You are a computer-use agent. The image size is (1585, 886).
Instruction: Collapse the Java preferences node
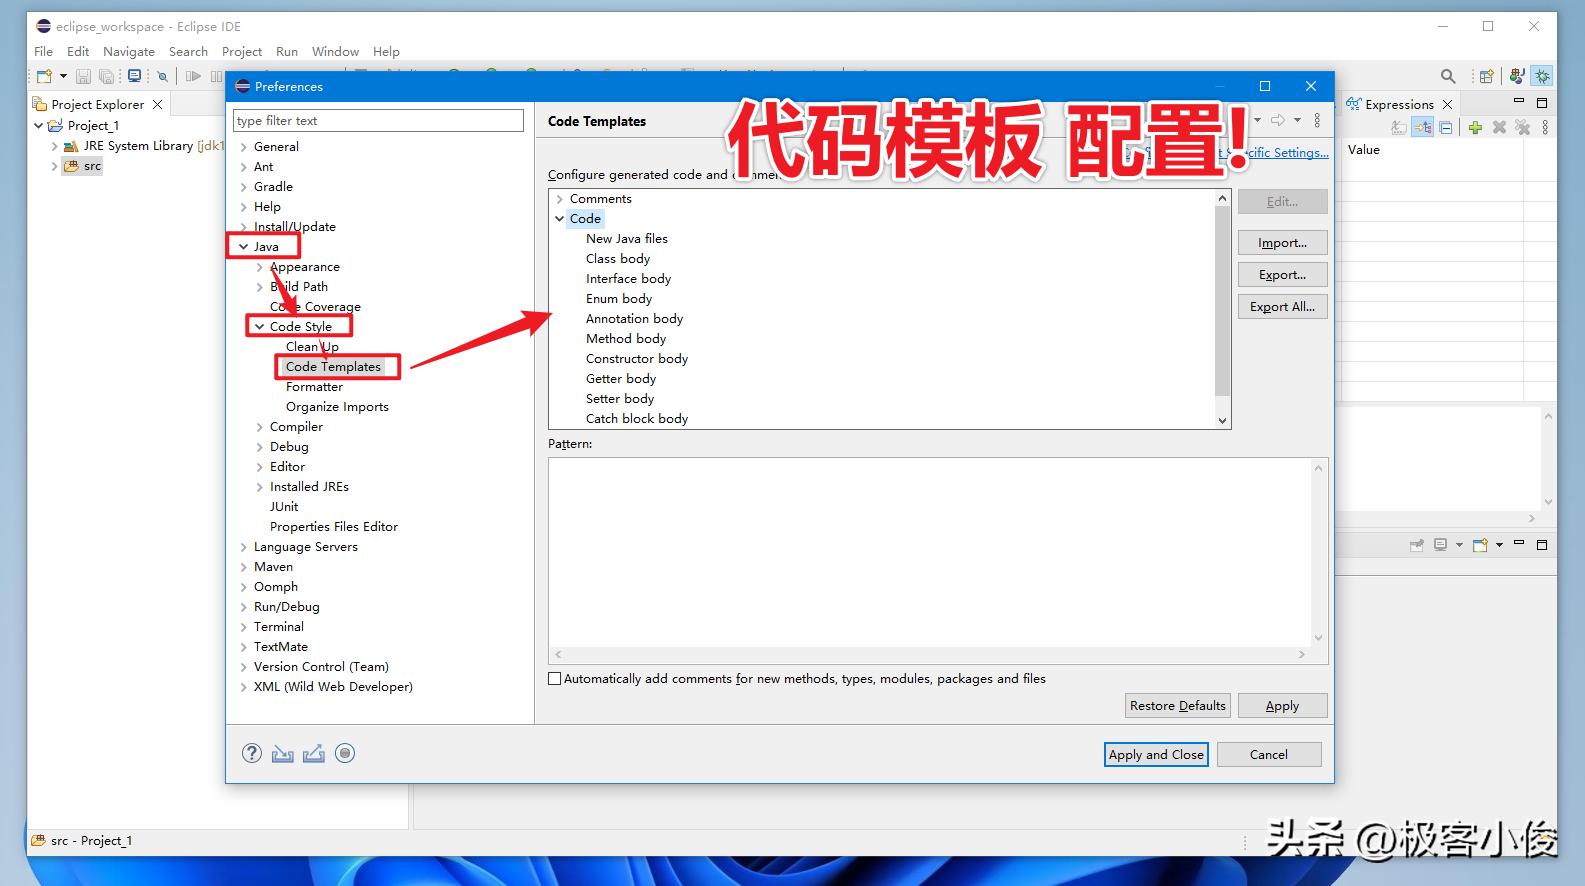243,246
